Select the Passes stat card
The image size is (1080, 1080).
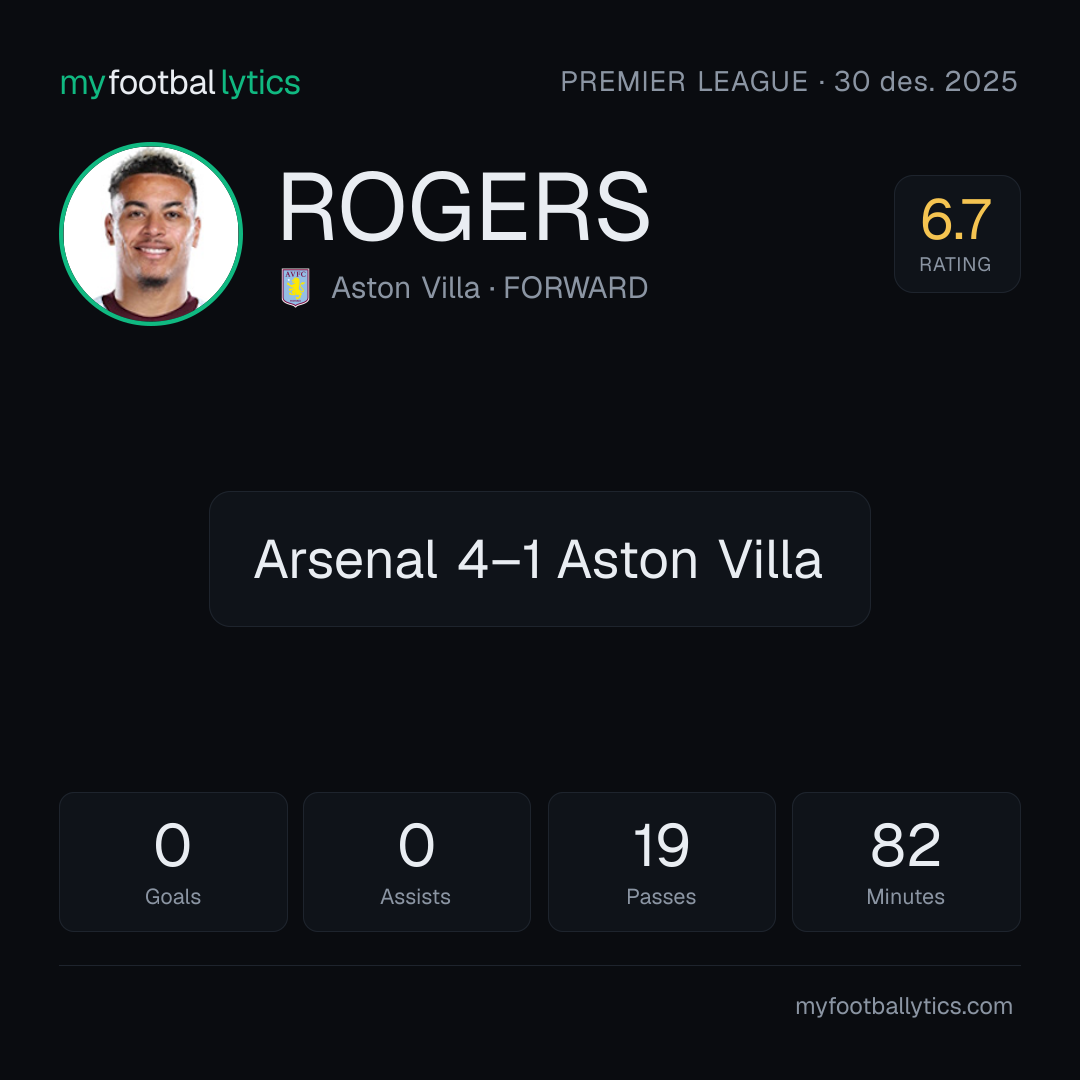pos(661,862)
